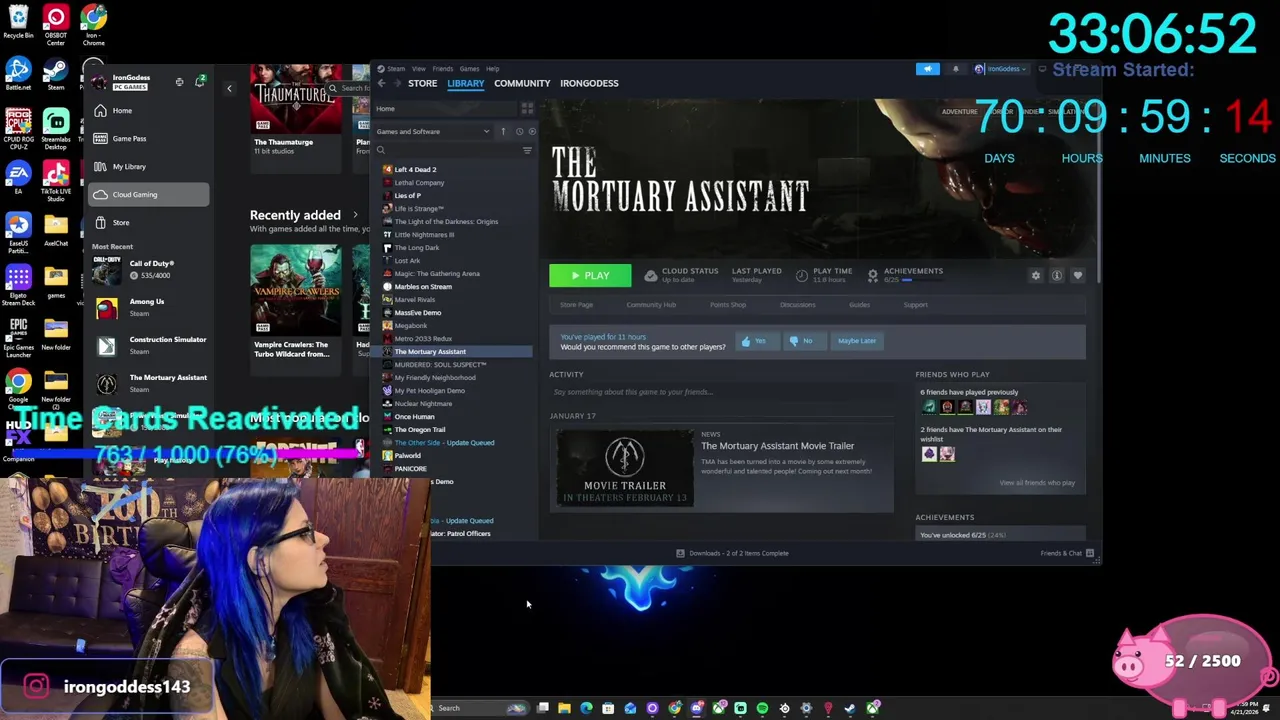Image resolution: width=1280 pixels, height=720 pixels.
Task: Switch to Steam COMMUNITY tab
Action: [x=522, y=83]
